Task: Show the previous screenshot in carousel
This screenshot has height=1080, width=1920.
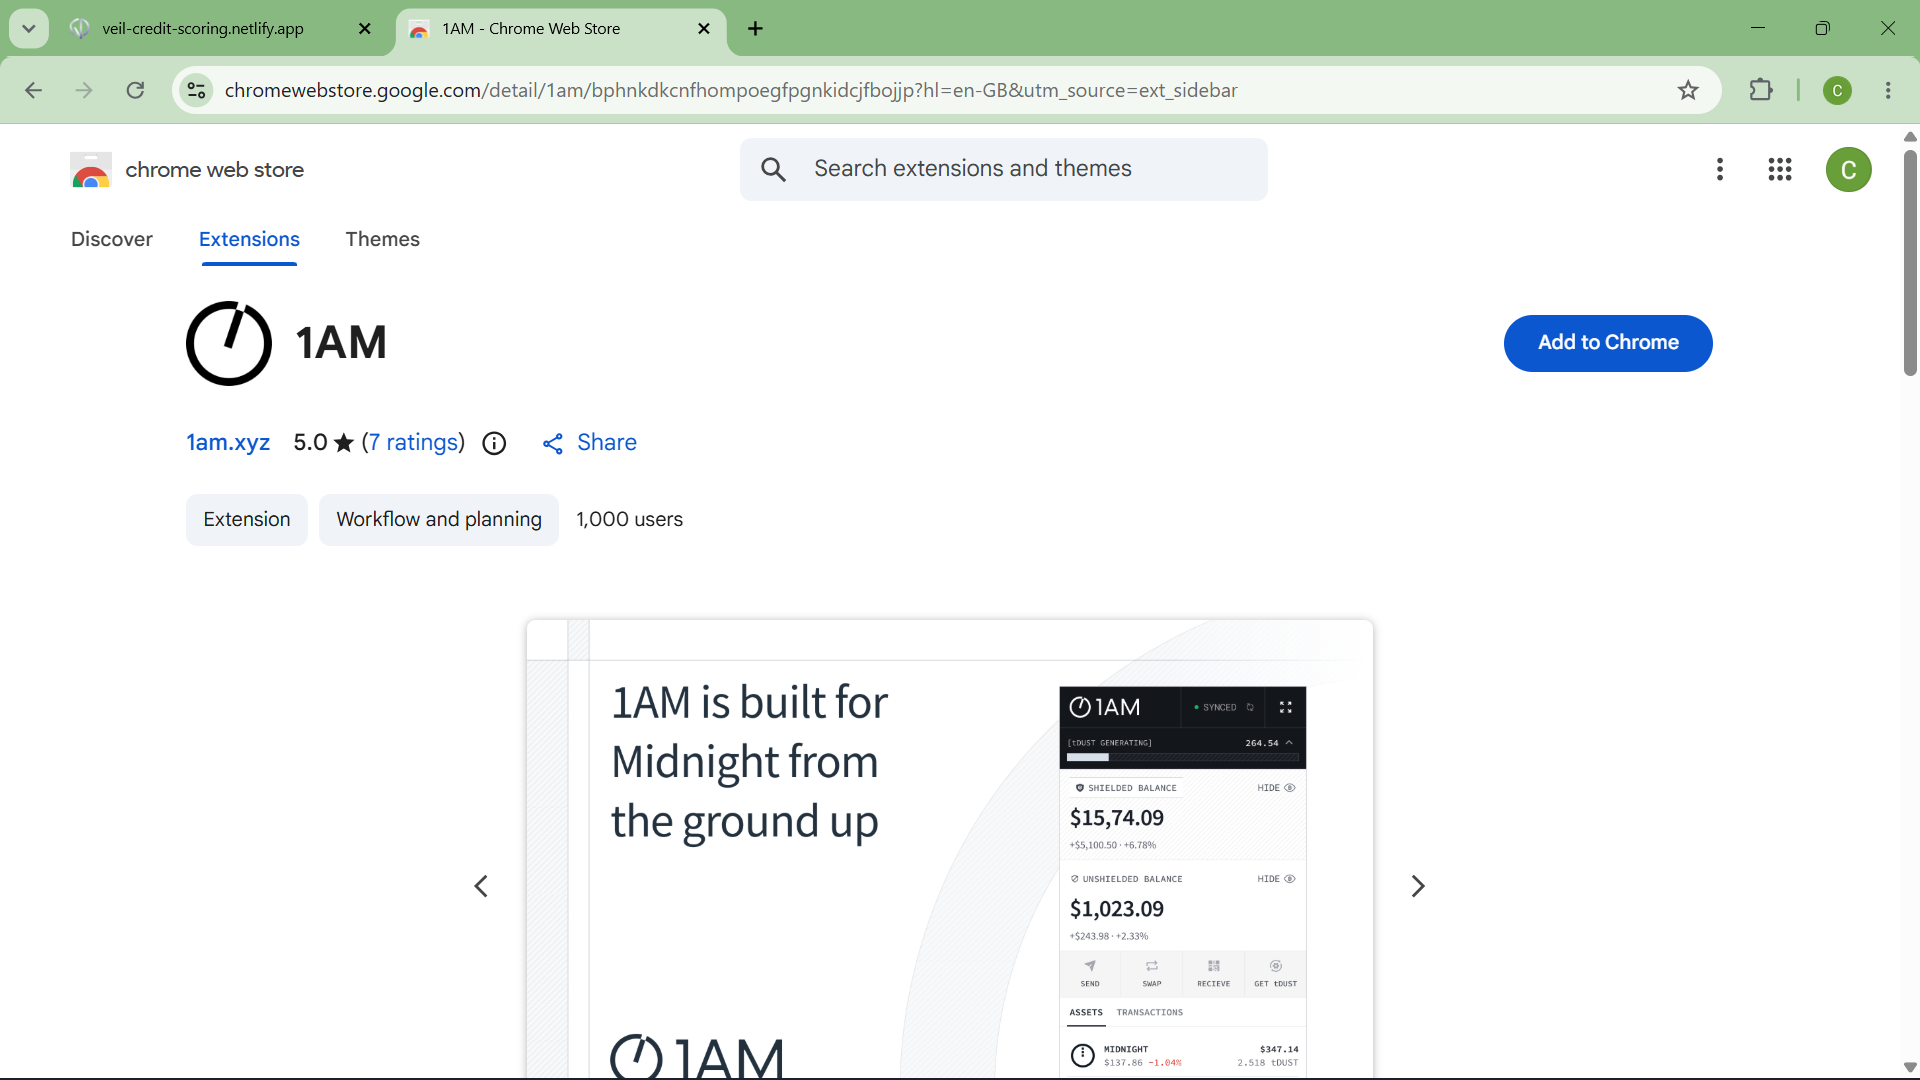Action: click(481, 886)
